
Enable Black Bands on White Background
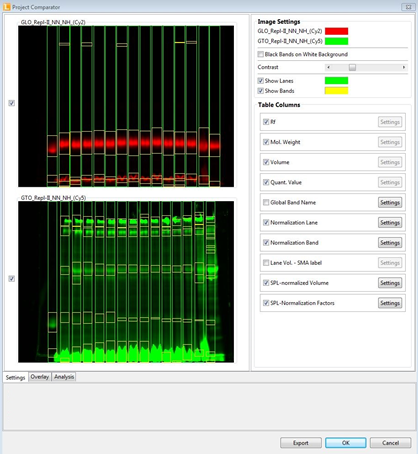[261, 54]
